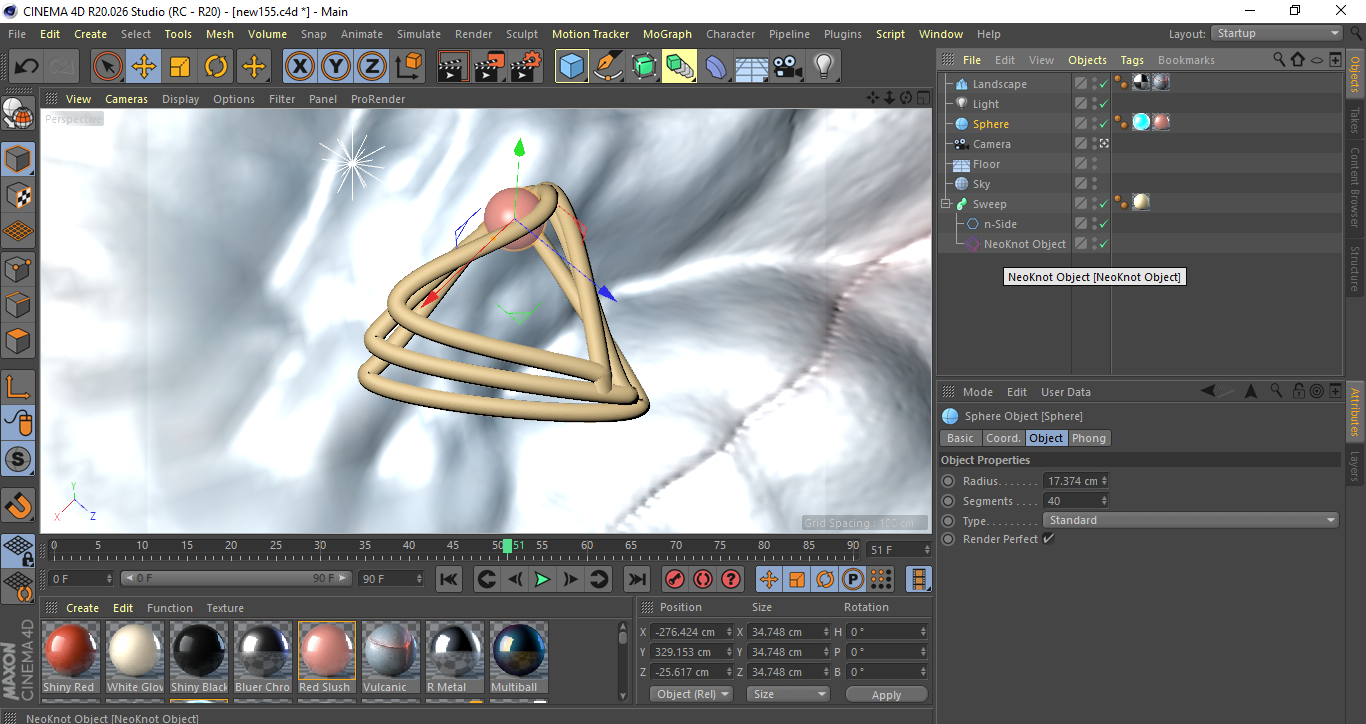
Task: Switch to Texture mode icon
Action: (x=19, y=195)
